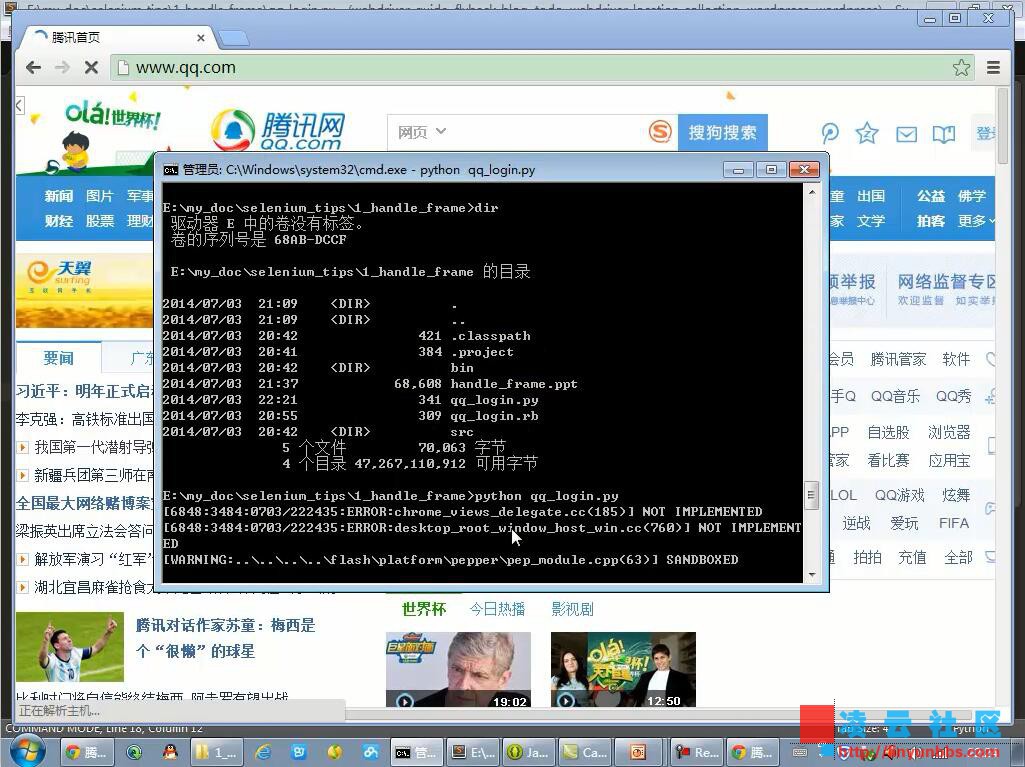Click the 搜狗搜索 search button
Image resolution: width=1025 pixels, height=767 pixels.
pyautogui.click(x=722, y=133)
